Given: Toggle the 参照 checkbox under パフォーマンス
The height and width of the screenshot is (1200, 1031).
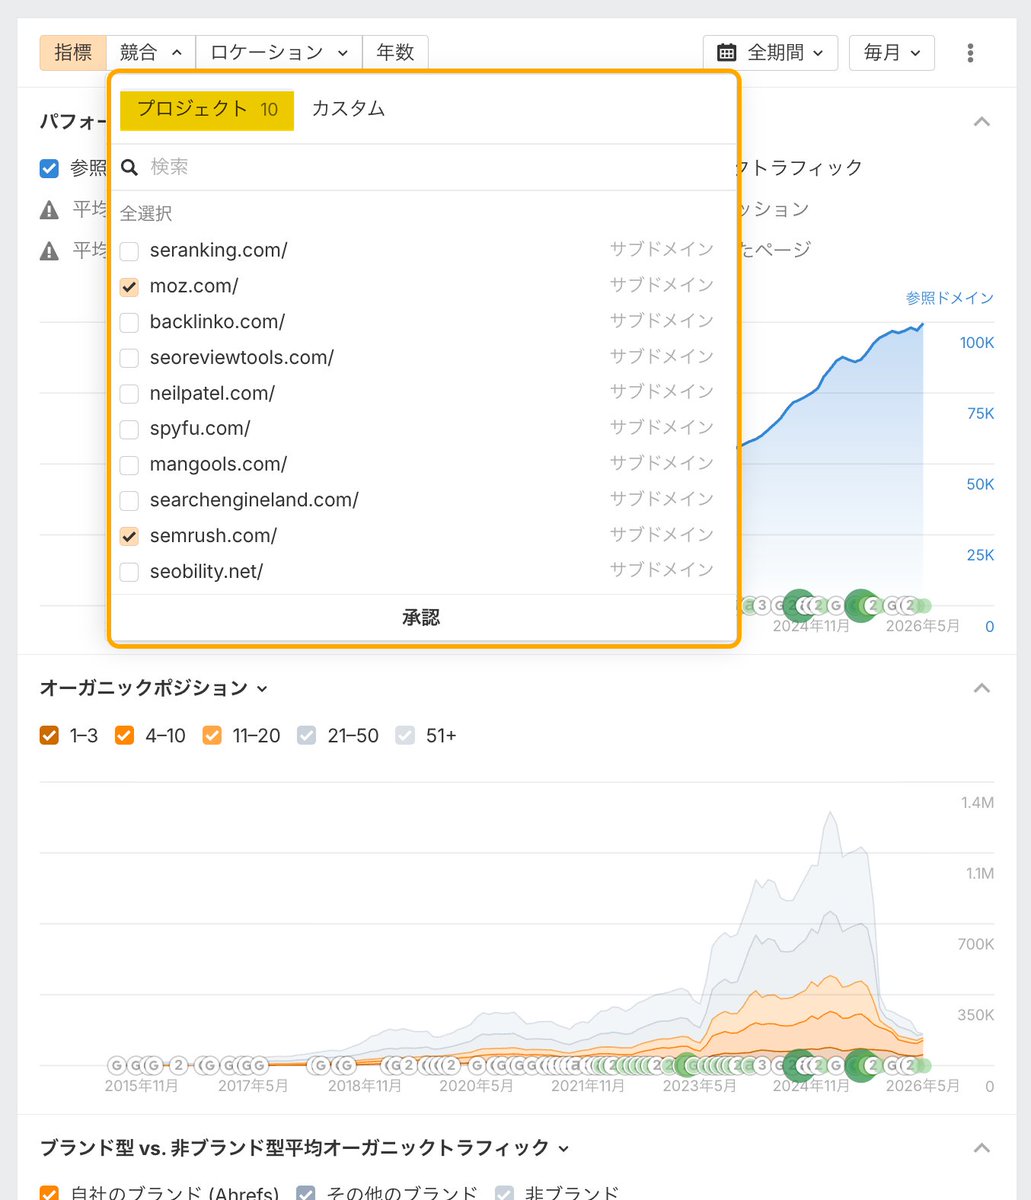Looking at the screenshot, I should pos(49,168).
